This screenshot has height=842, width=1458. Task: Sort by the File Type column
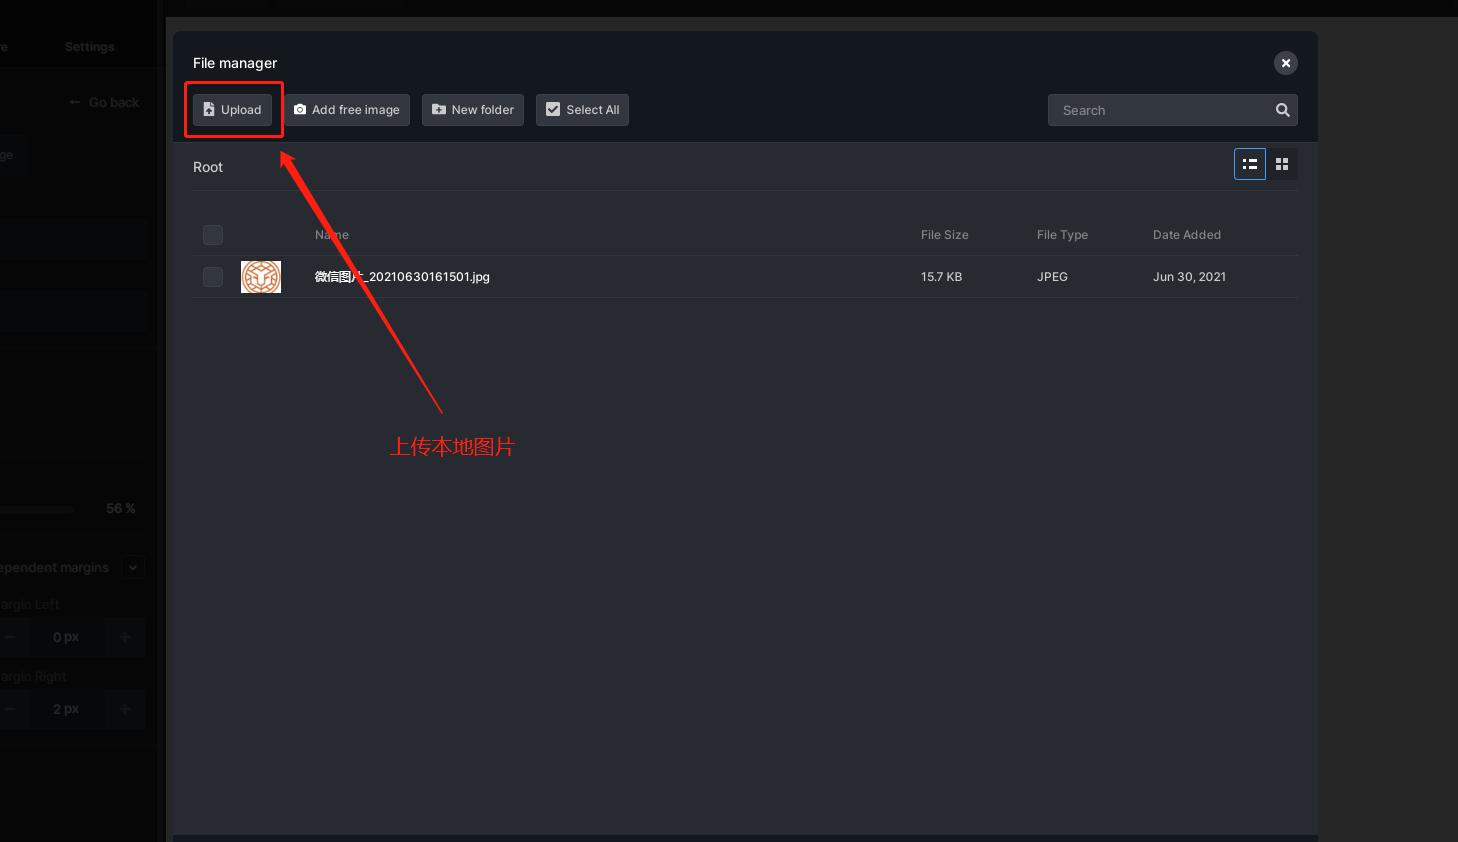(1062, 235)
